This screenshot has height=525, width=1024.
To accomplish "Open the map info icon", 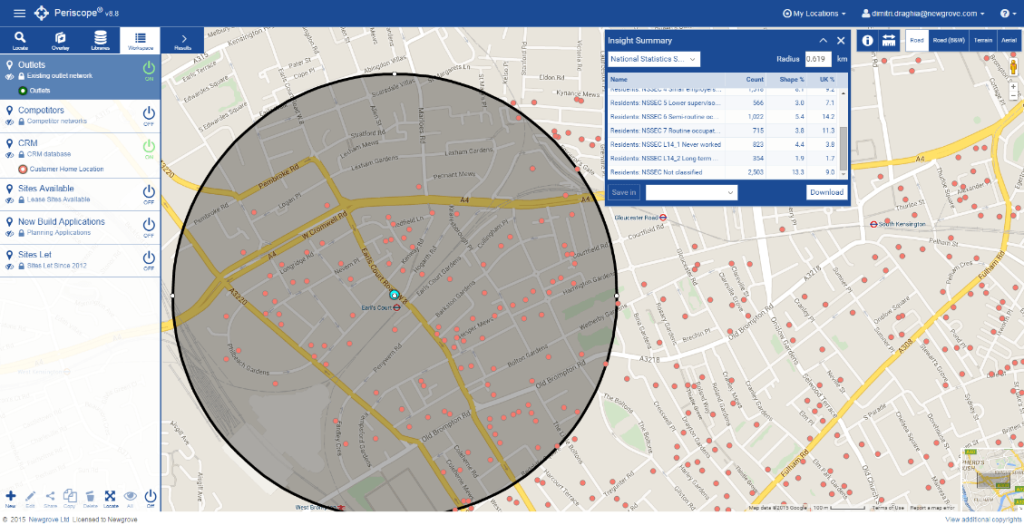I will 867,40.
